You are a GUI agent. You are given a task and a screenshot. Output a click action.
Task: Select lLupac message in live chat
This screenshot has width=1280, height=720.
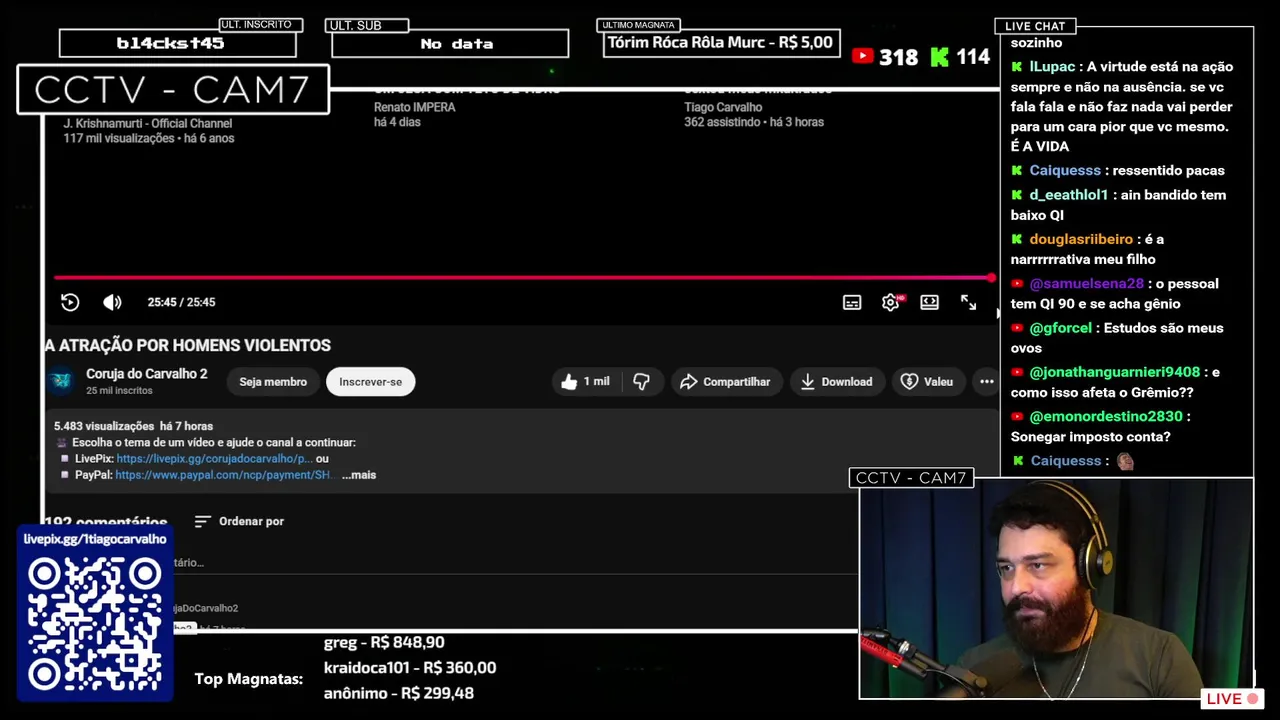1121,107
